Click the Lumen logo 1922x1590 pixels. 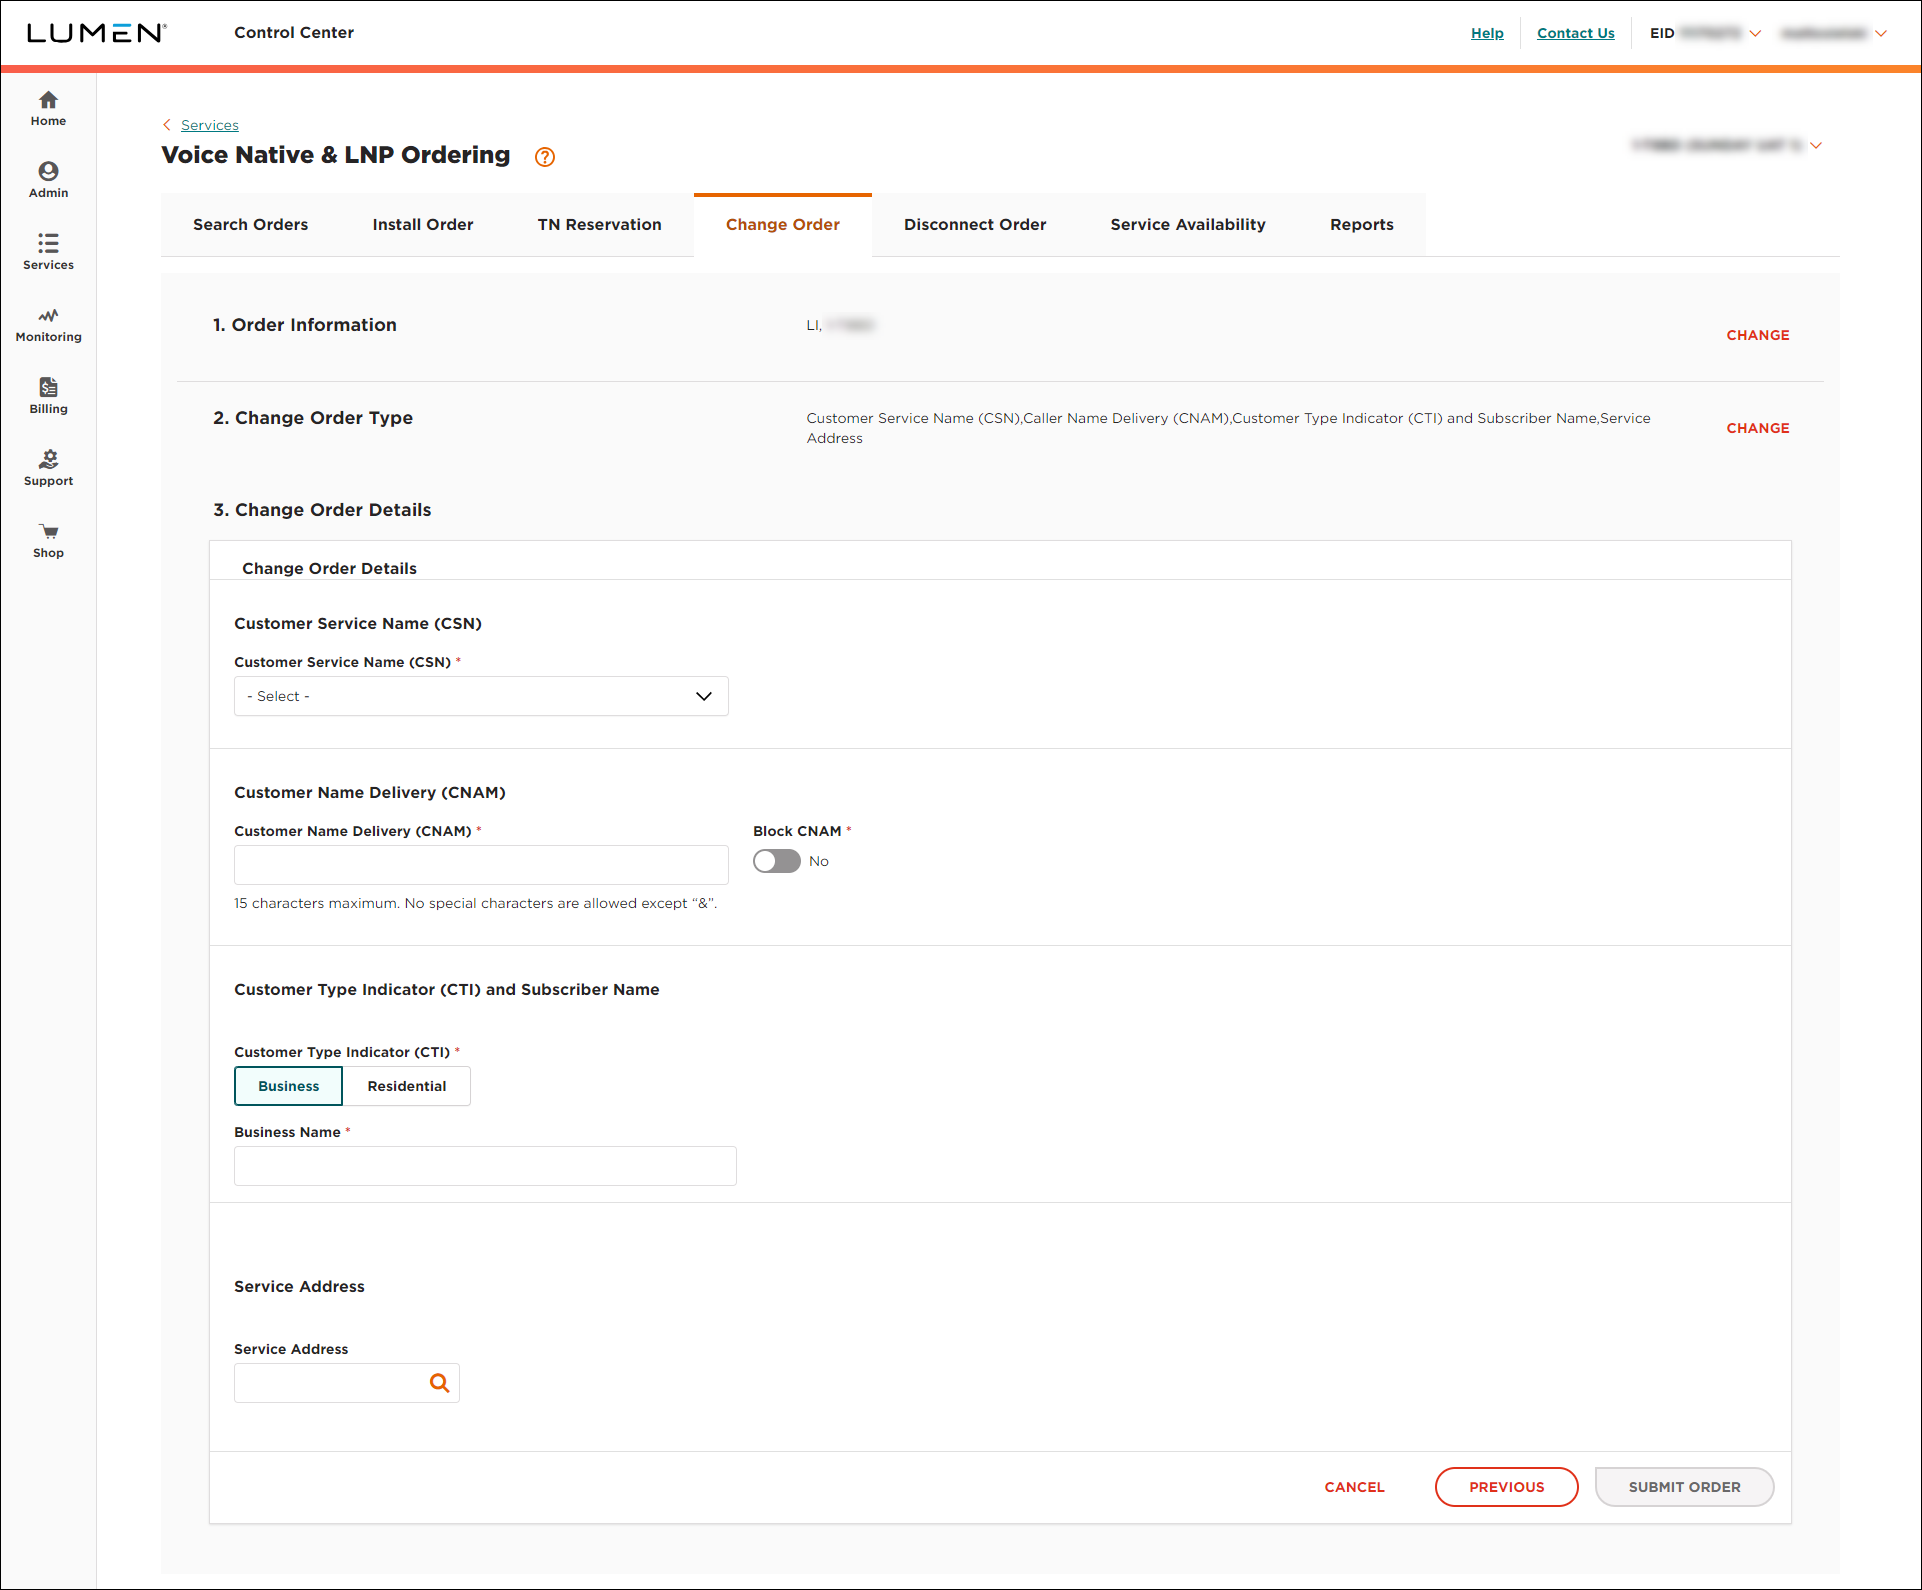coord(96,33)
